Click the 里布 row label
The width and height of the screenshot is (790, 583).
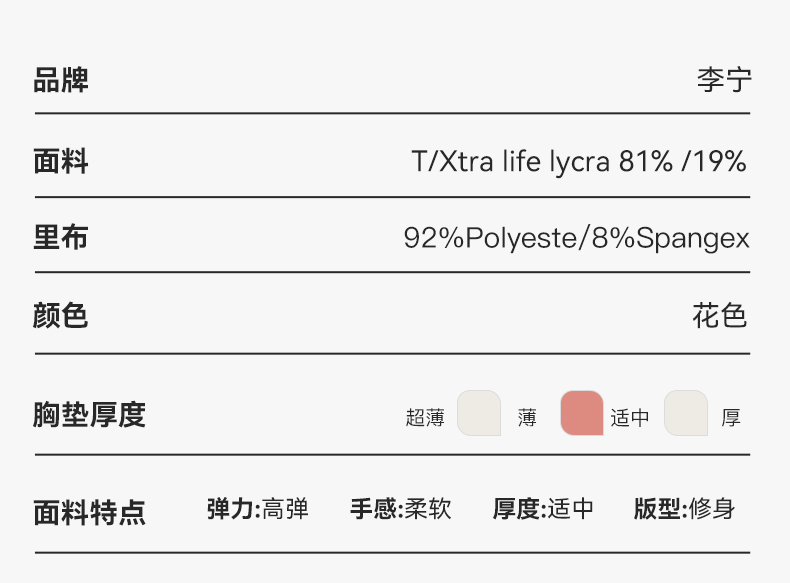pos(61,237)
